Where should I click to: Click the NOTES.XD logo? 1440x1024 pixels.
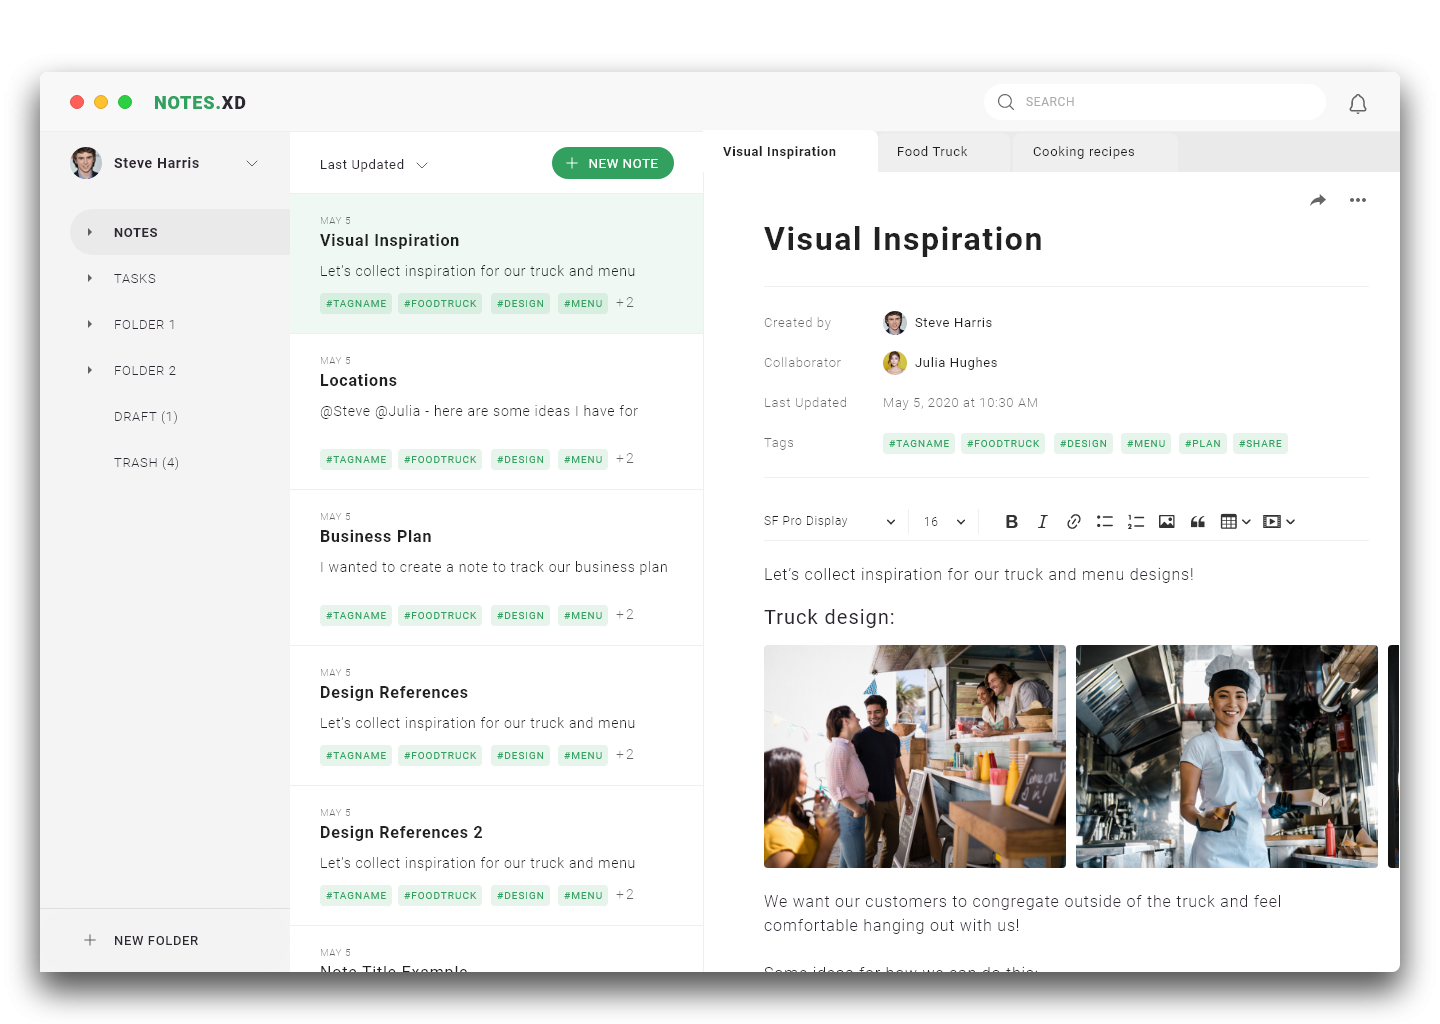(x=200, y=102)
